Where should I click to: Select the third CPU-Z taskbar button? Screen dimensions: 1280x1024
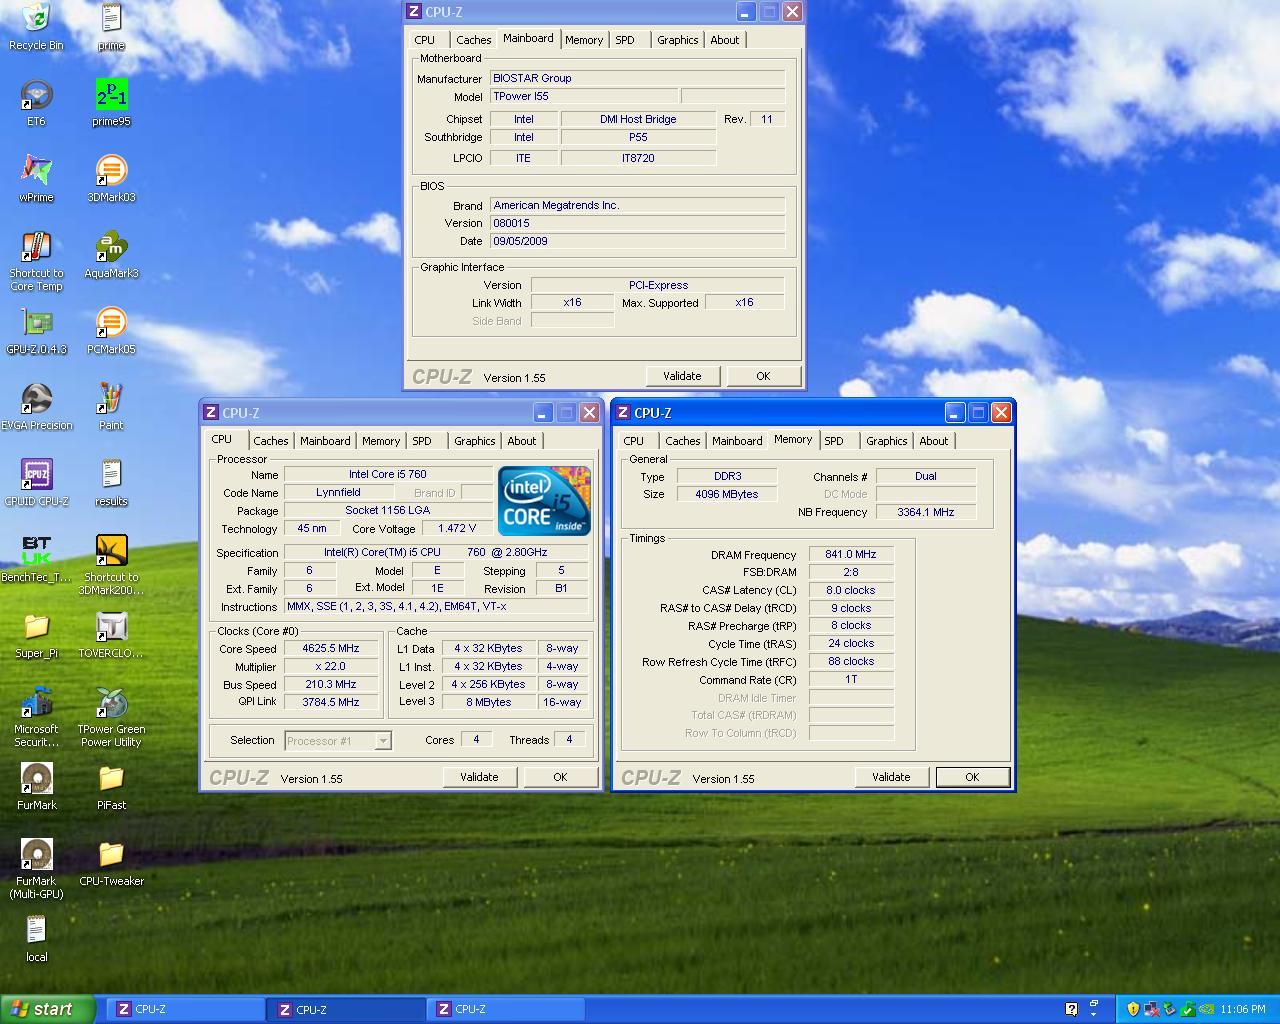[506, 1009]
